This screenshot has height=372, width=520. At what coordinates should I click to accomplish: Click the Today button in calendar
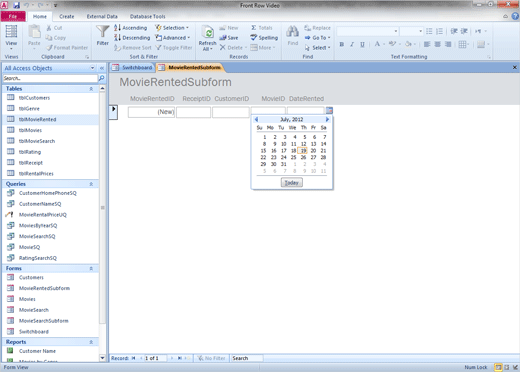point(292,183)
